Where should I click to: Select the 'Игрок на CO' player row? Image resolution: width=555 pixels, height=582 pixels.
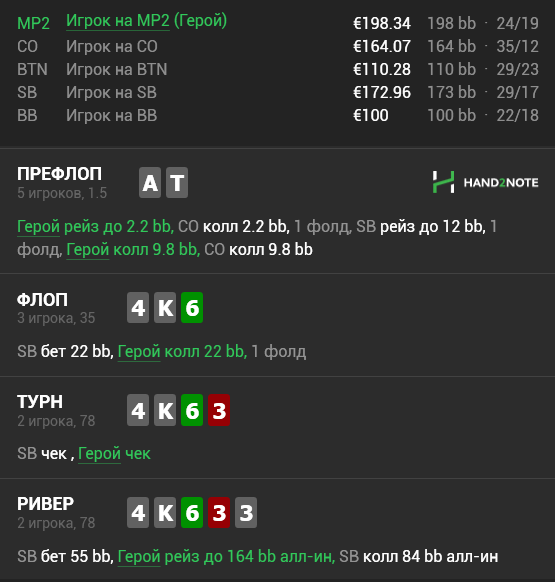278,46
